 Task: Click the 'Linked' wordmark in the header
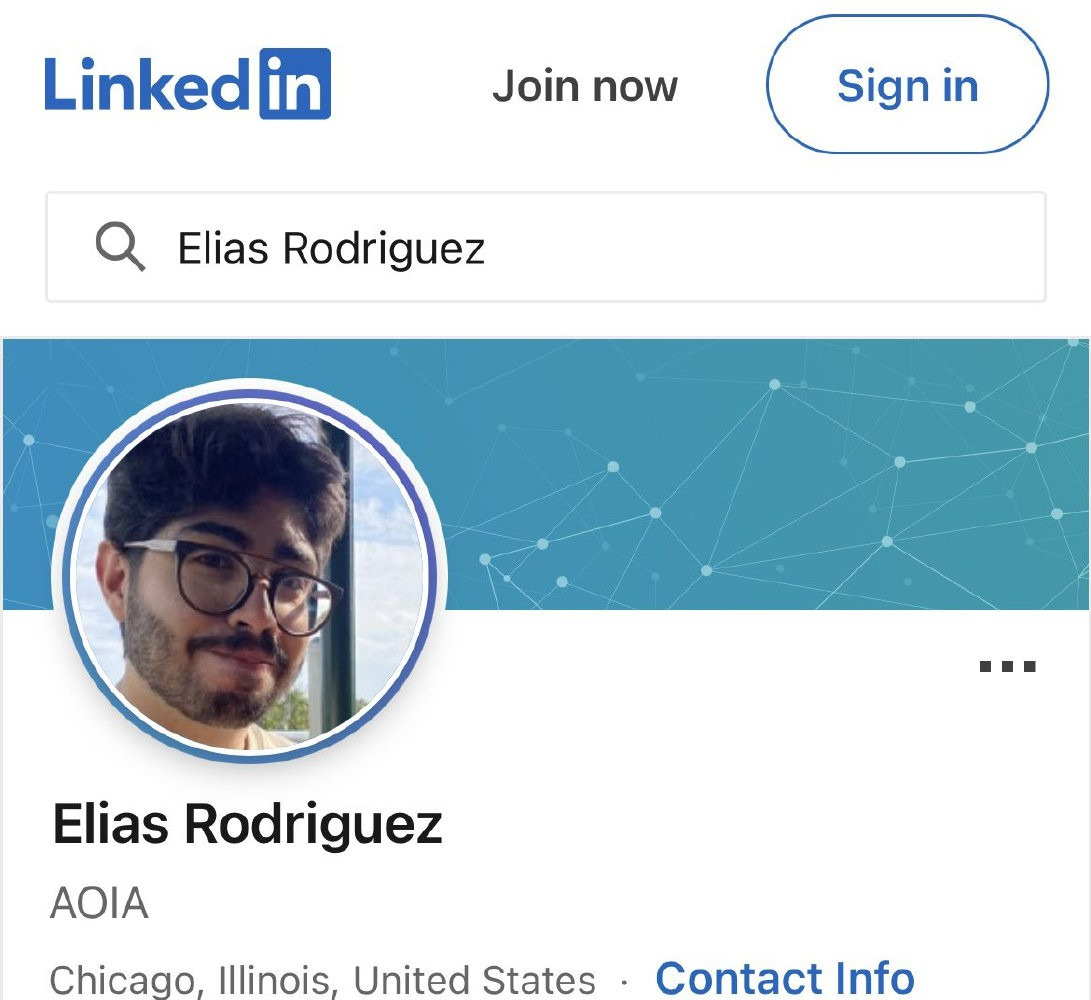pyautogui.click(x=146, y=84)
